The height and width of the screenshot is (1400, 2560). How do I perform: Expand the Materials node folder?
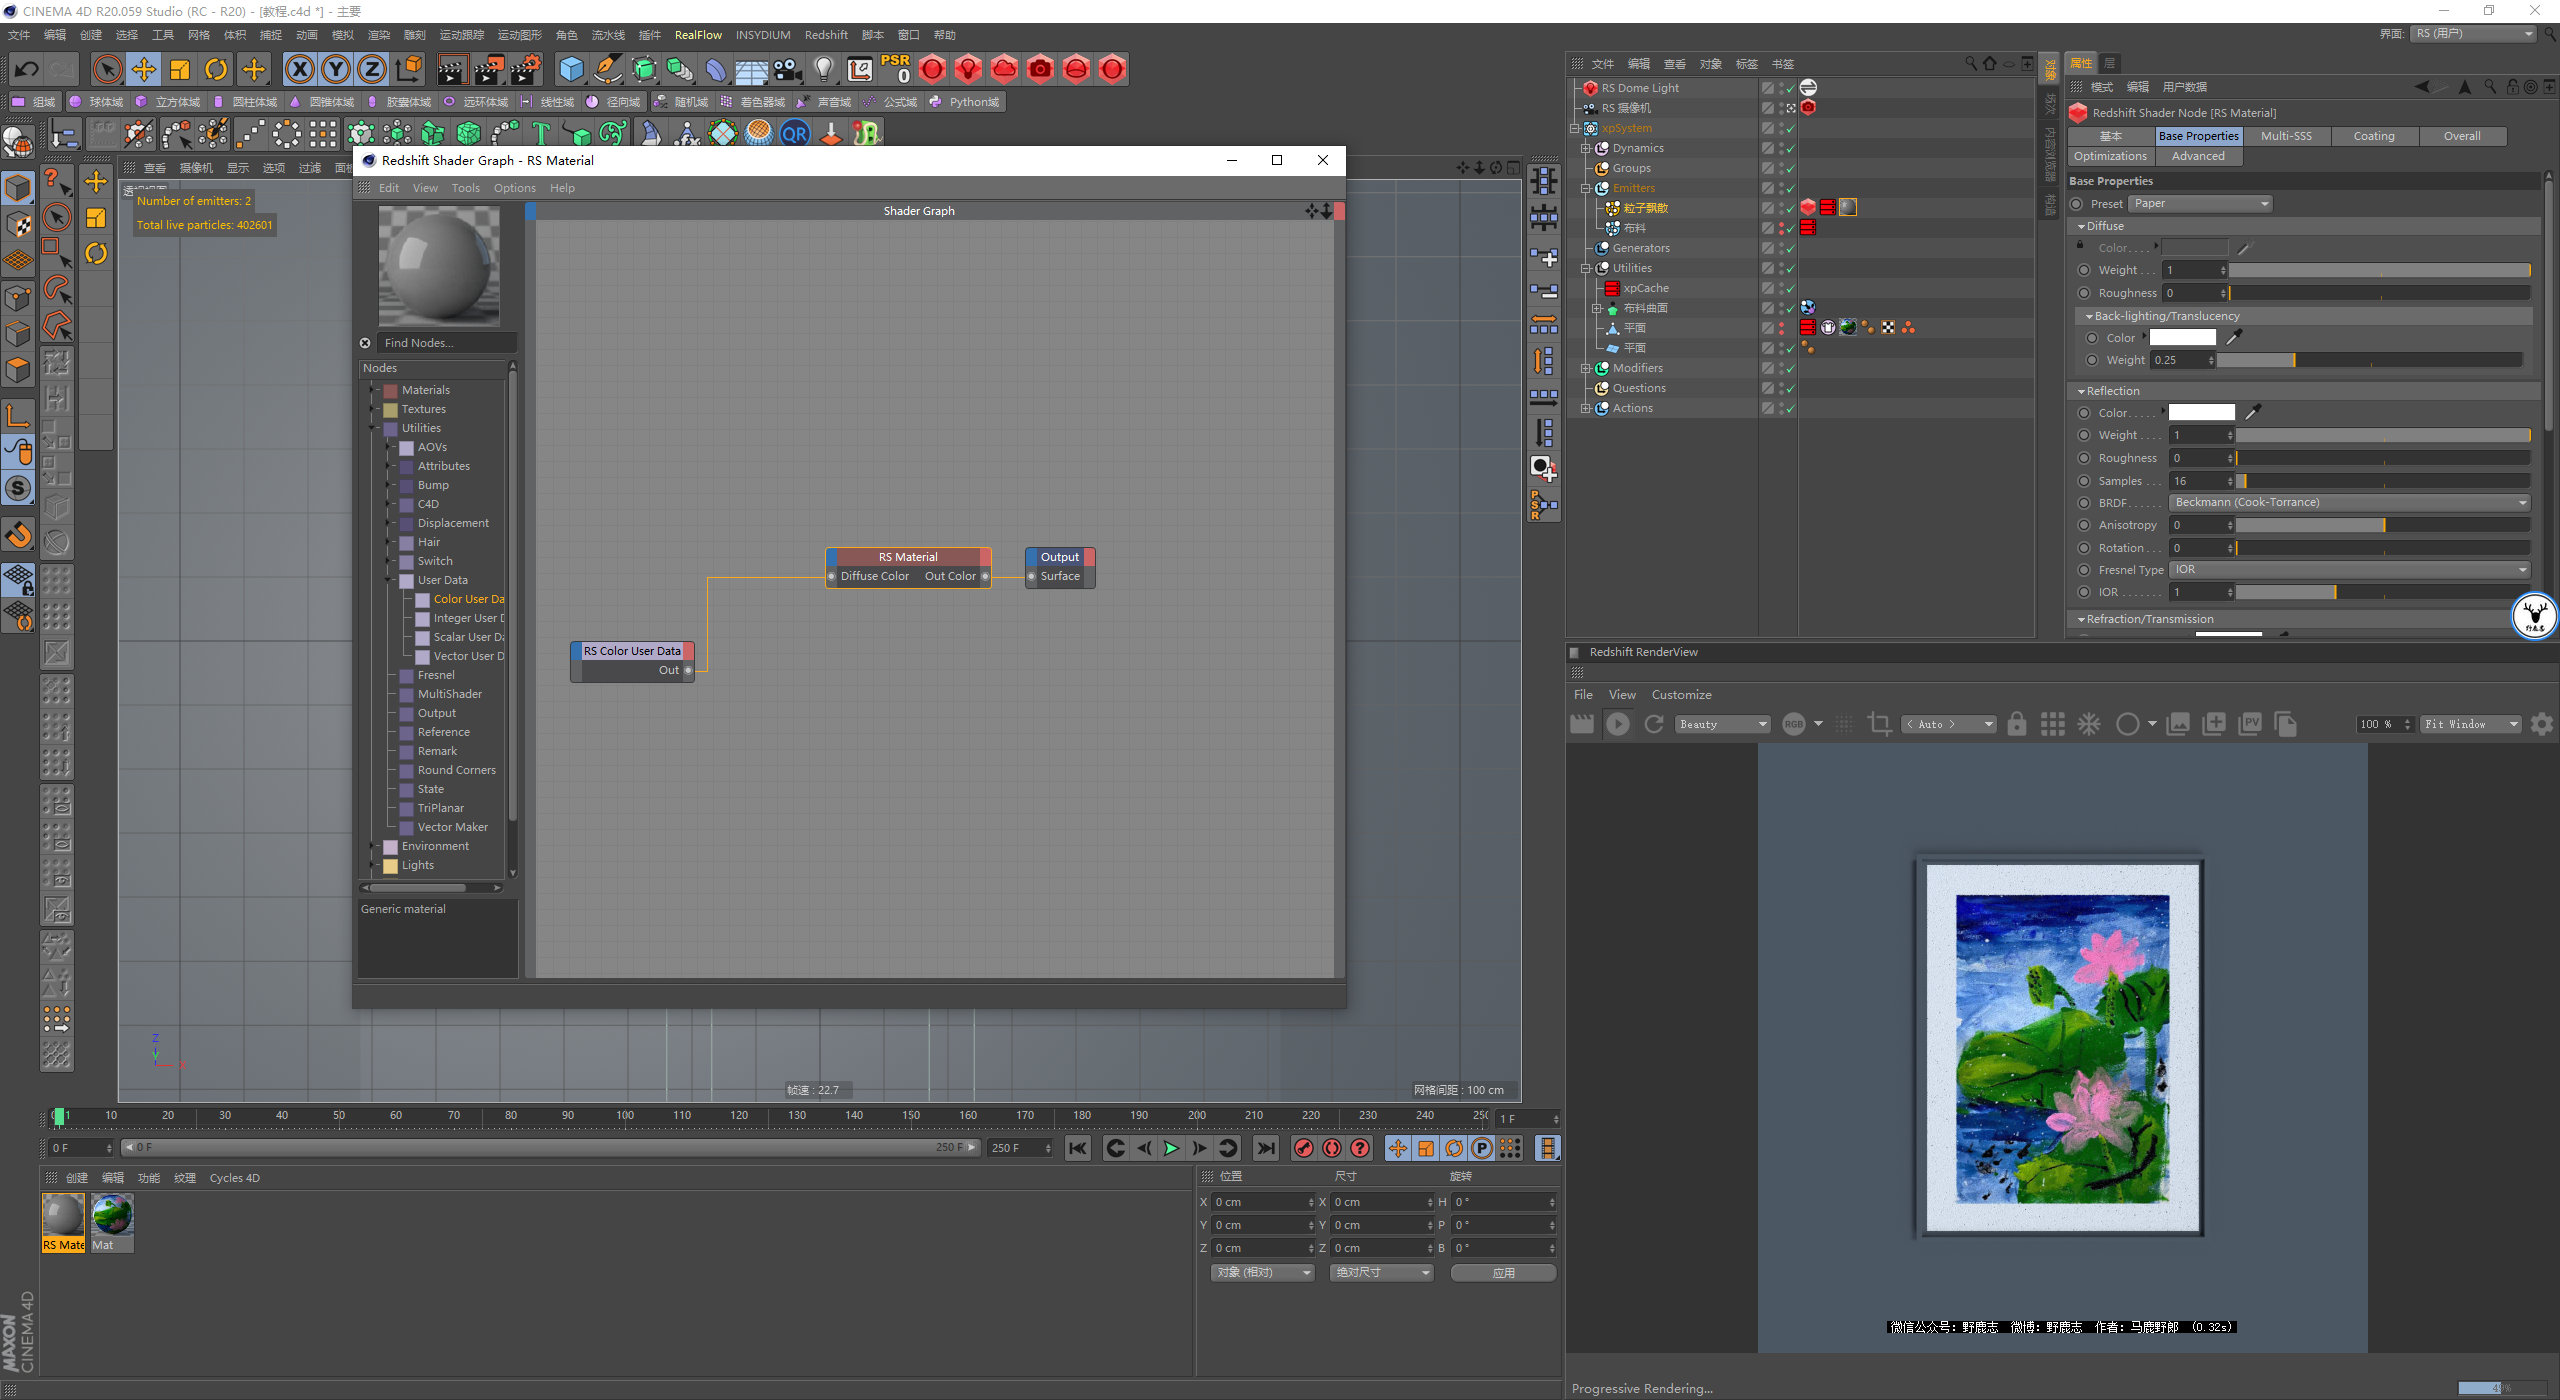pyautogui.click(x=374, y=390)
